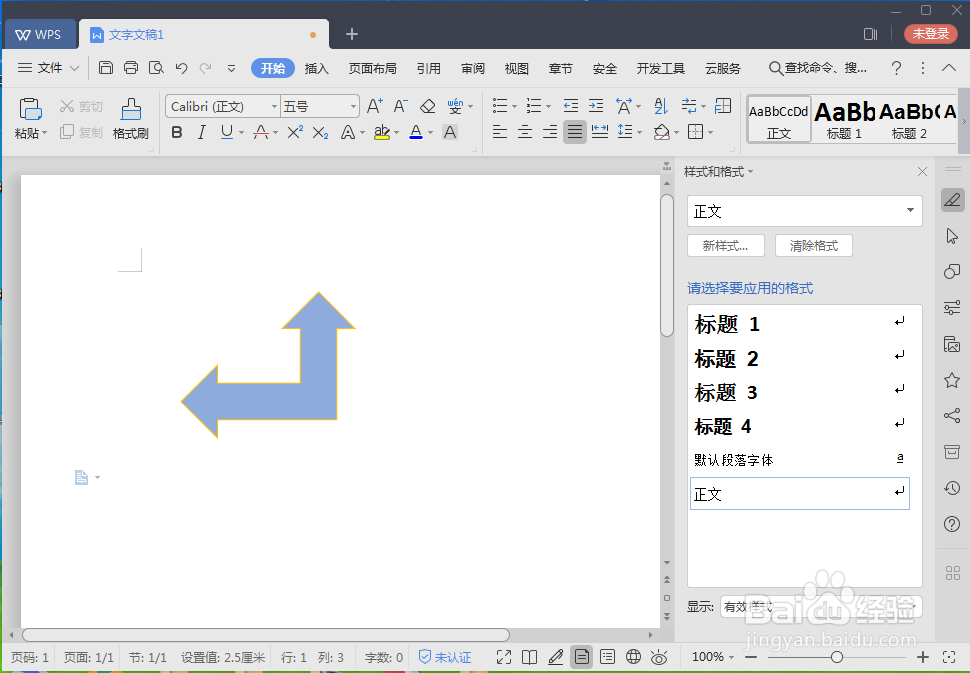Click the 清除格式 button
The height and width of the screenshot is (673, 970).
tap(813, 246)
